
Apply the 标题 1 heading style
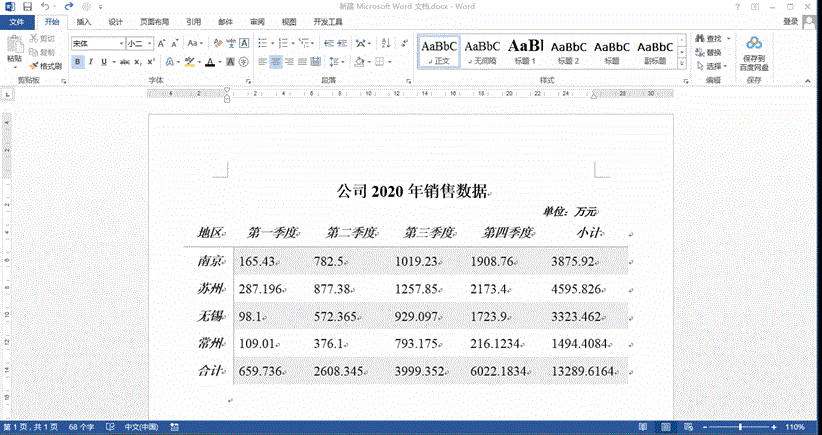click(525, 51)
